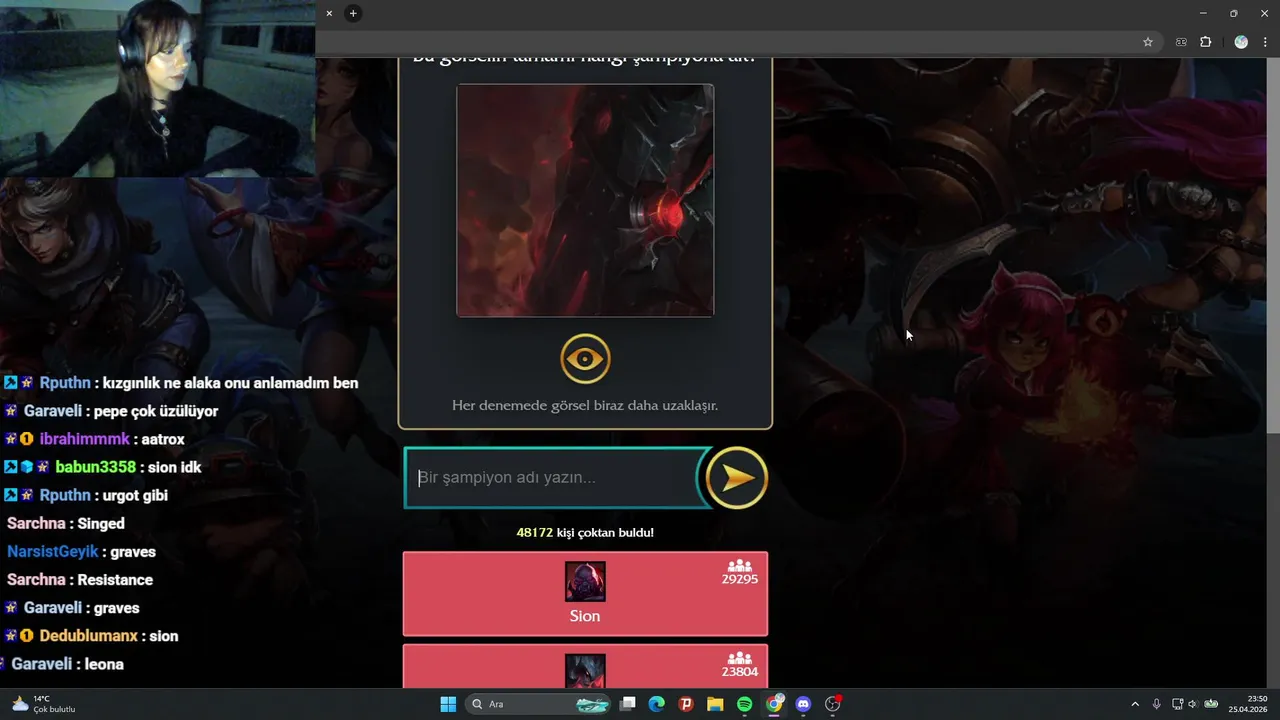Click the page vertical scrollbar
Image resolution: width=1280 pixels, height=720 pixels.
coord(1273,245)
